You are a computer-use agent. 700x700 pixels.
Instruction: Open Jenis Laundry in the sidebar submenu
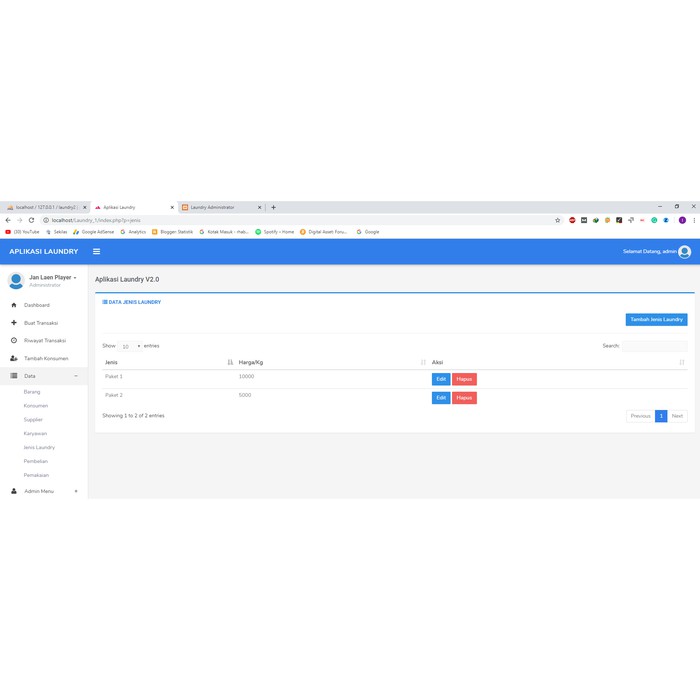[39, 447]
